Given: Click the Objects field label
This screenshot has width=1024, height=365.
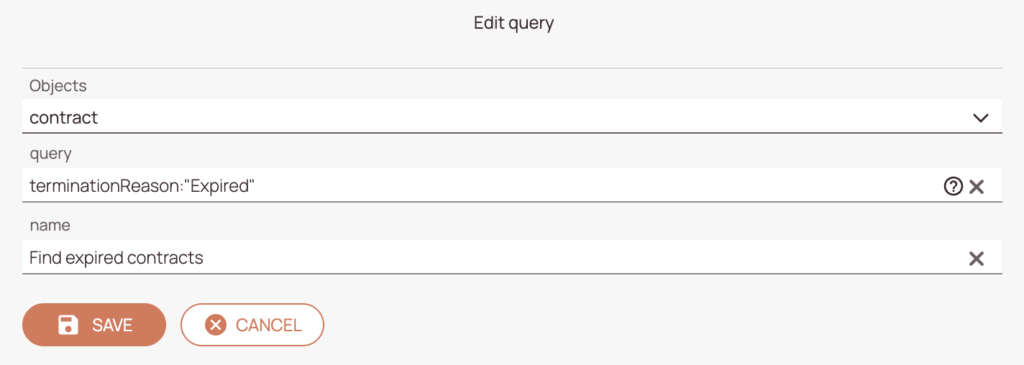Looking at the screenshot, I should pyautogui.click(x=58, y=86).
